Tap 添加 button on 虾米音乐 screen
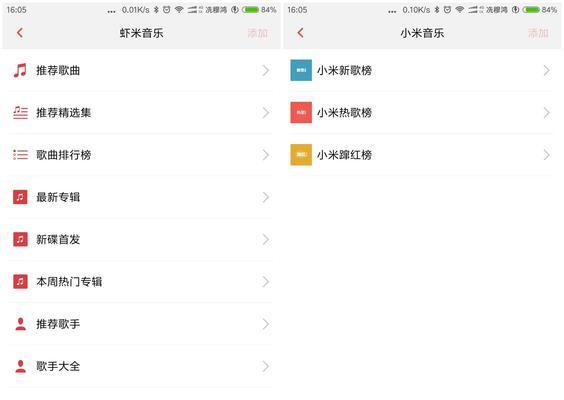The width and height of the screenshot is (564, 400). point(258,33)
